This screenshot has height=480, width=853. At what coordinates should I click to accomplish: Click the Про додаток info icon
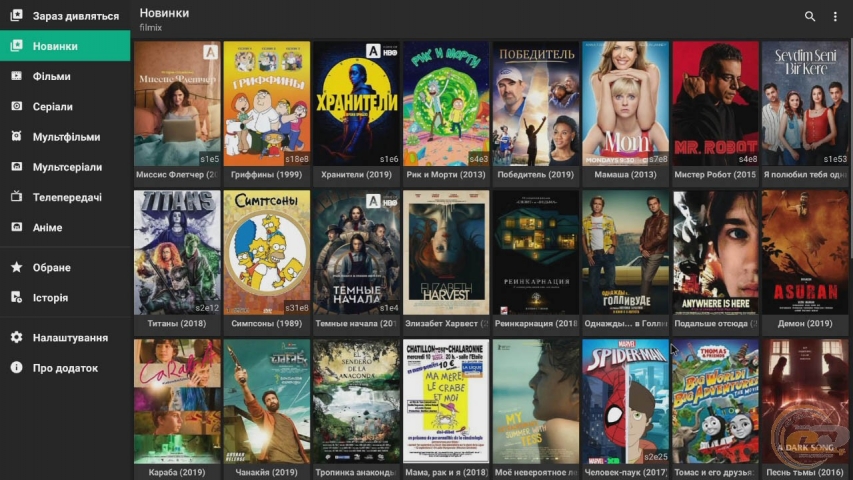pyautogui.click(x=16, y=367)
